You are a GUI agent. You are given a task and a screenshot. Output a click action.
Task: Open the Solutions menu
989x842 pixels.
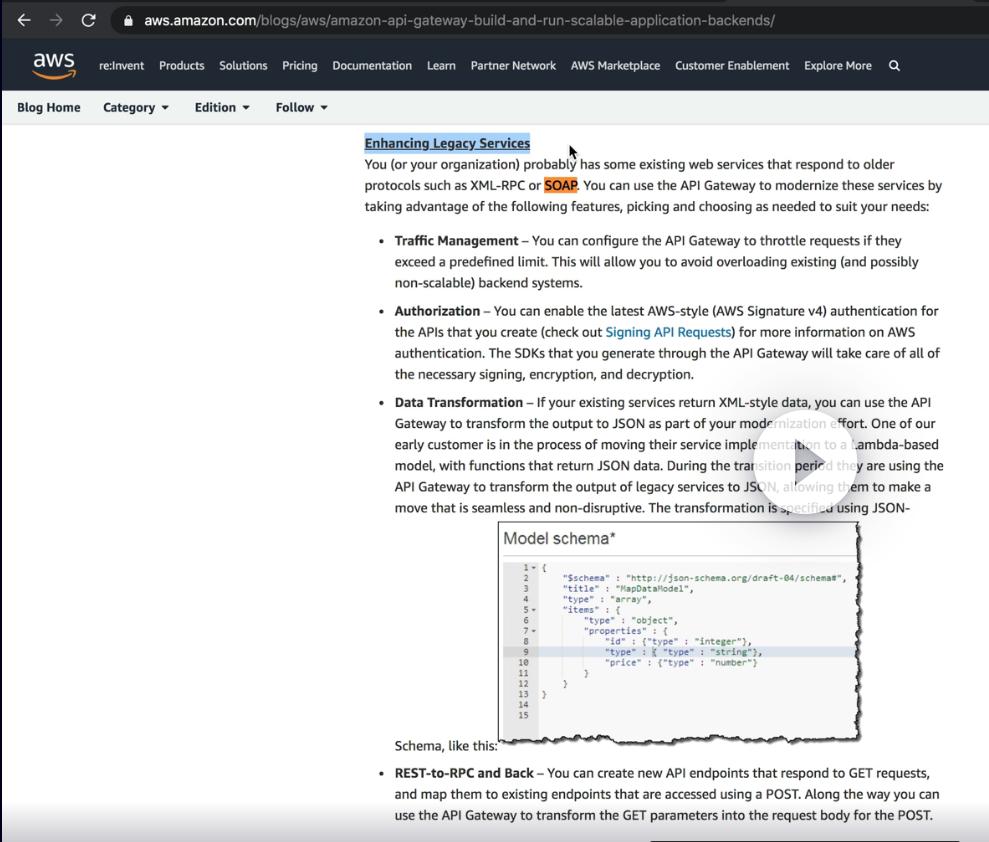pos(243,66)
